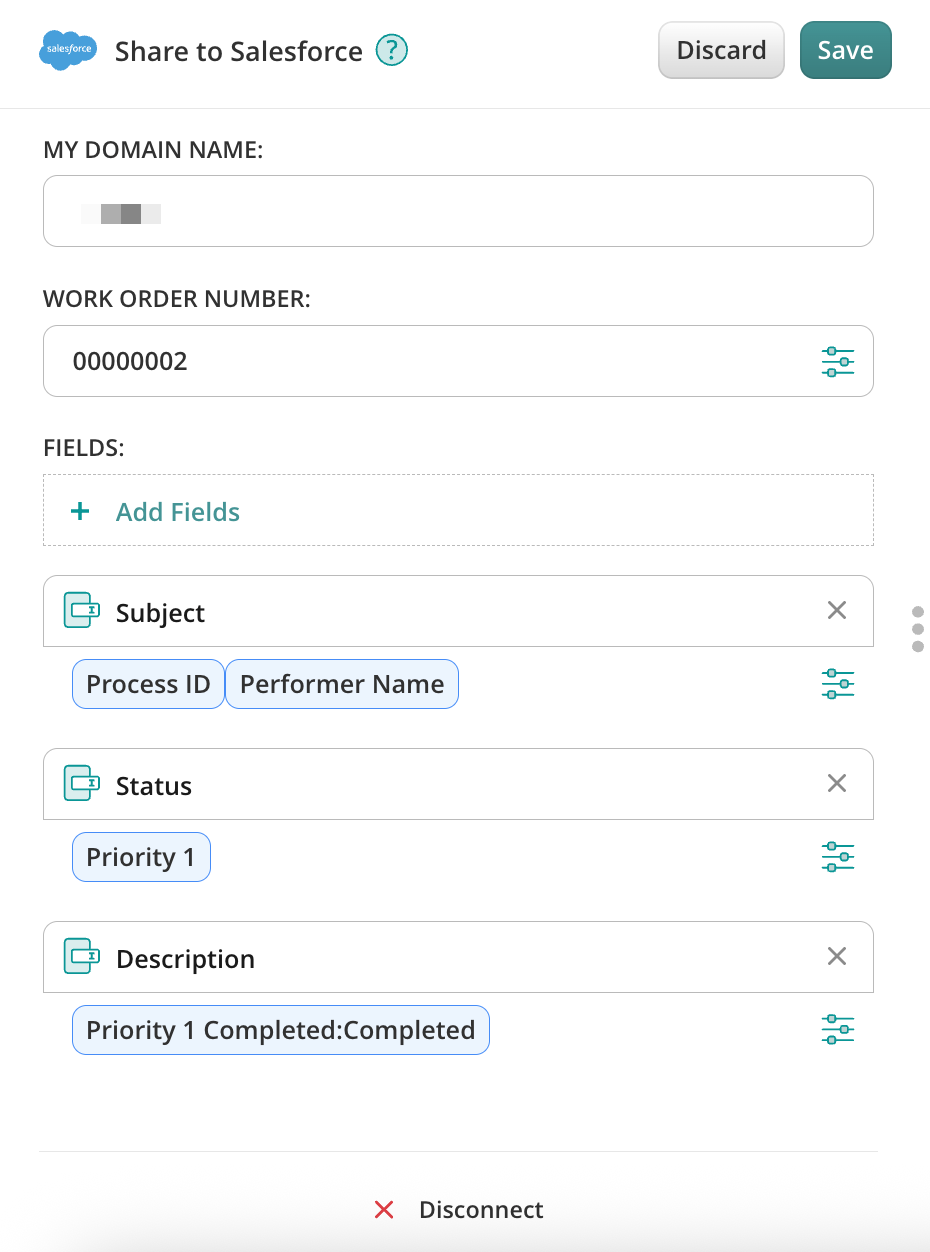Open the help question mark icon
This screenshot has height=1252, width=930.
(x=392, y=50)
